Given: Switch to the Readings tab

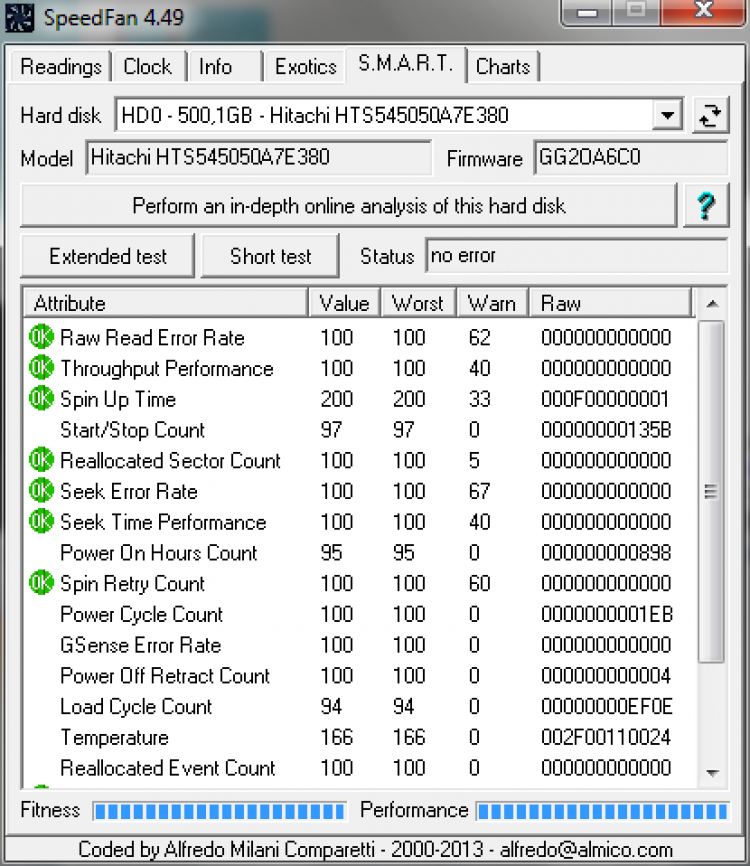Looking at the screenshot, I should click(x=61, y=67).
